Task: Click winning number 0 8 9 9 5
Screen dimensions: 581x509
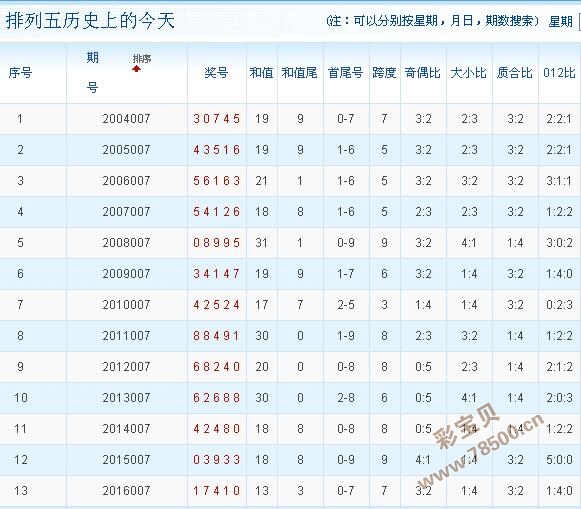Action: coord(217,243)
